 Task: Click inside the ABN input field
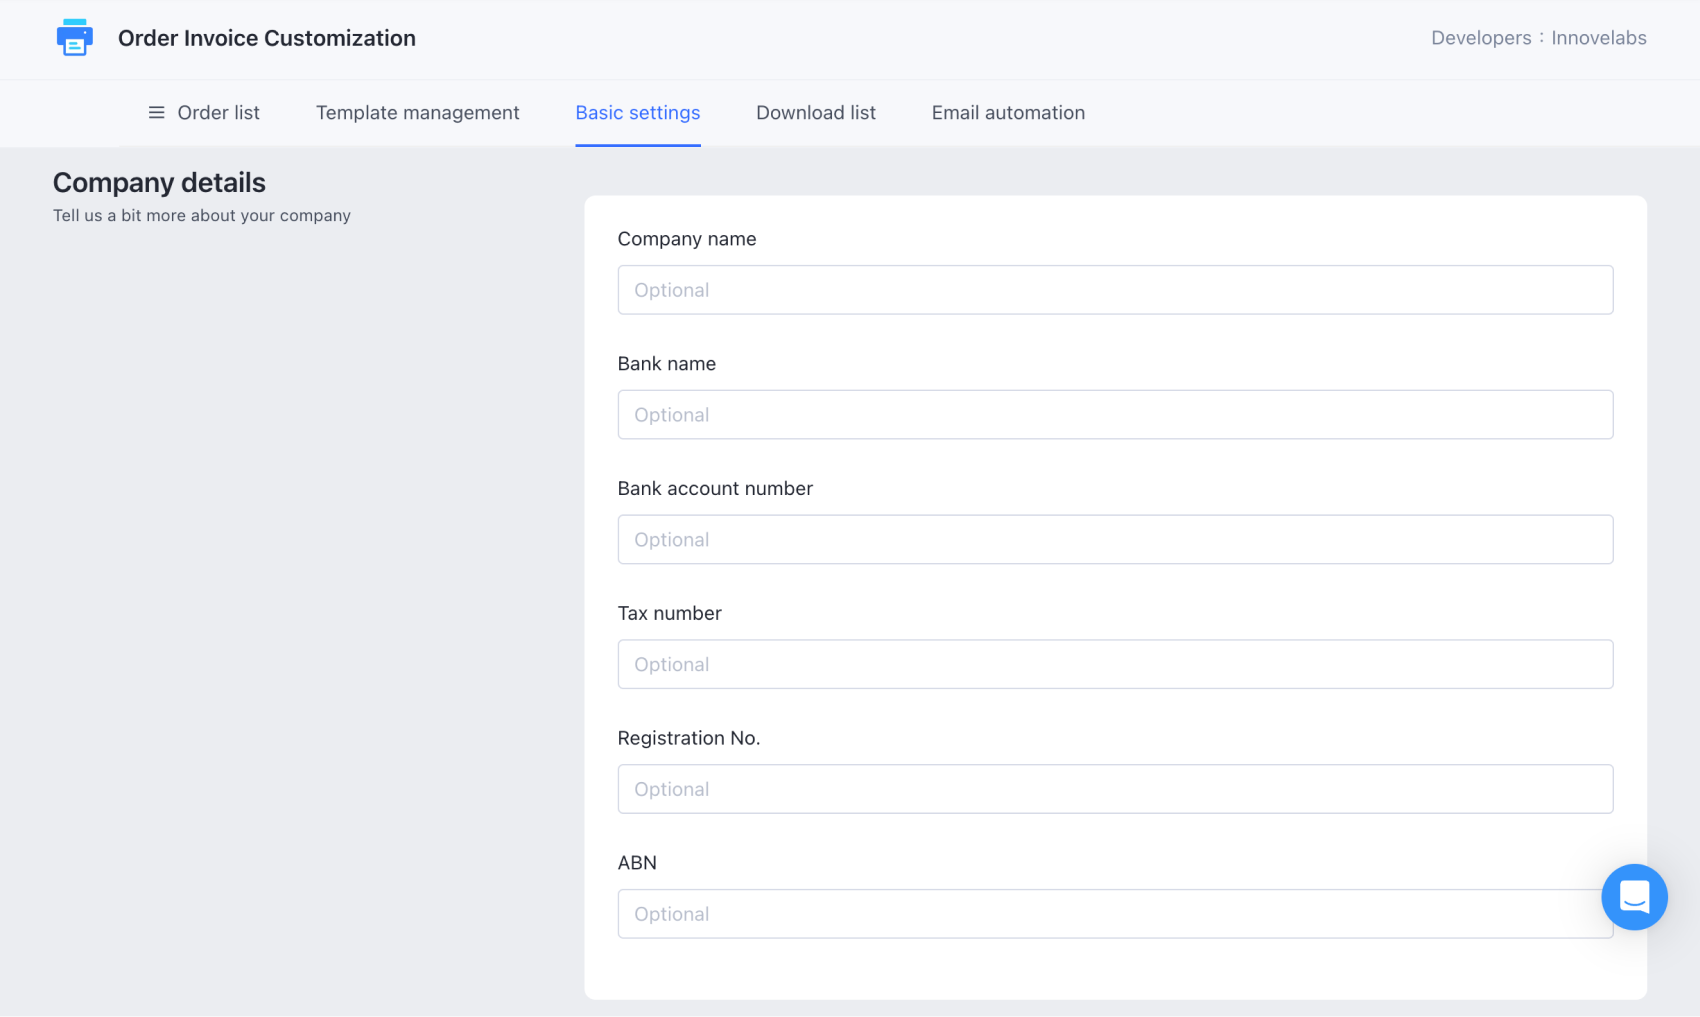pos(1100,914)
